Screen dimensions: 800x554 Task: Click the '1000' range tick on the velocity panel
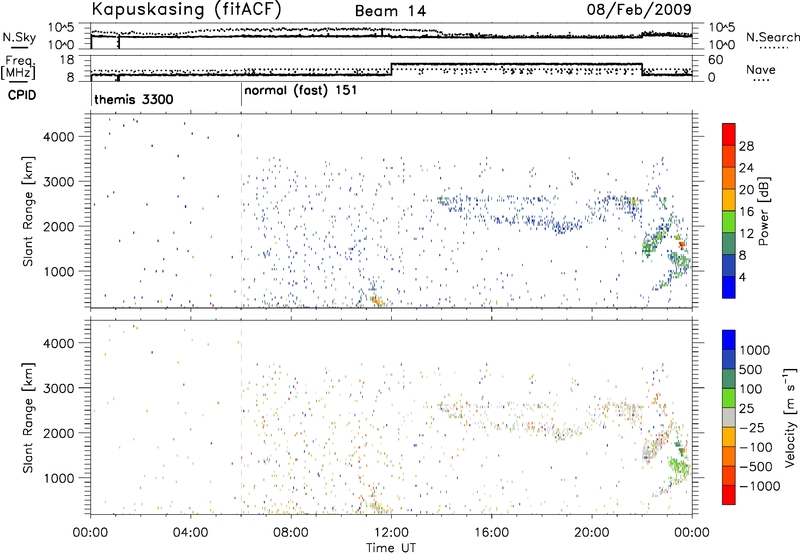tap(58, 478)
